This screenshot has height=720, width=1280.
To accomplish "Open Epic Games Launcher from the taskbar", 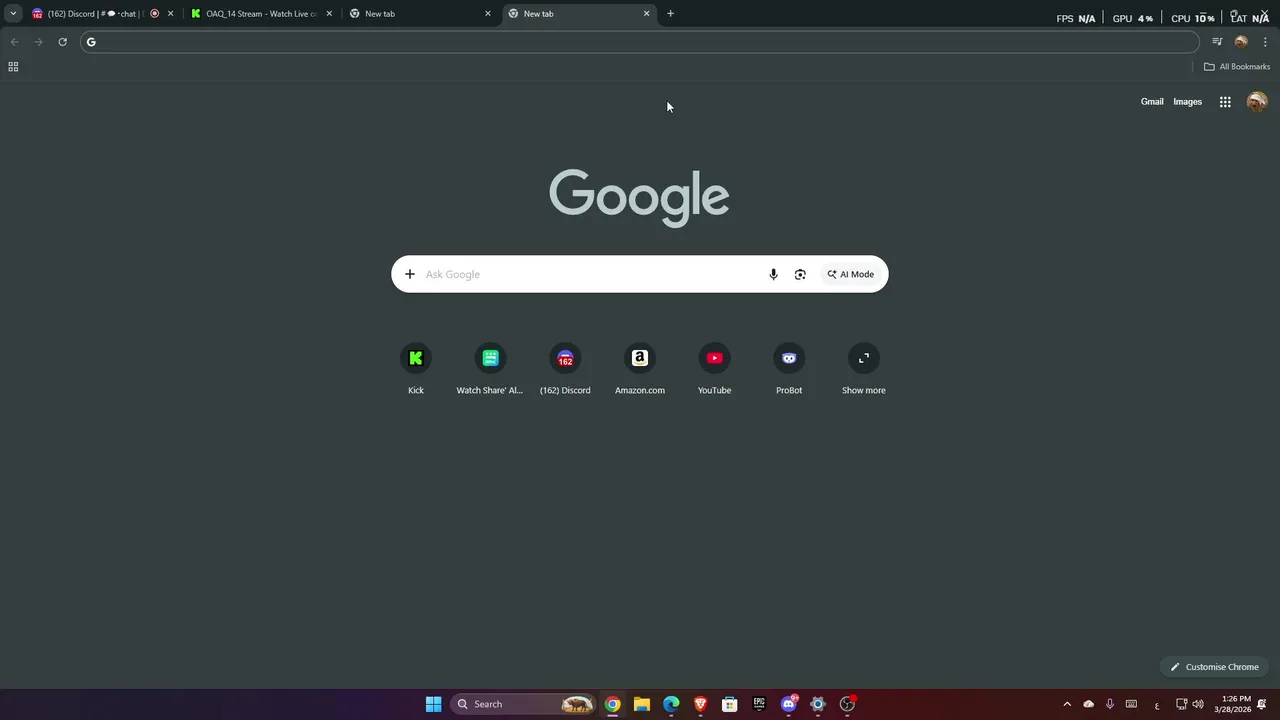I will tap(759, 704).
